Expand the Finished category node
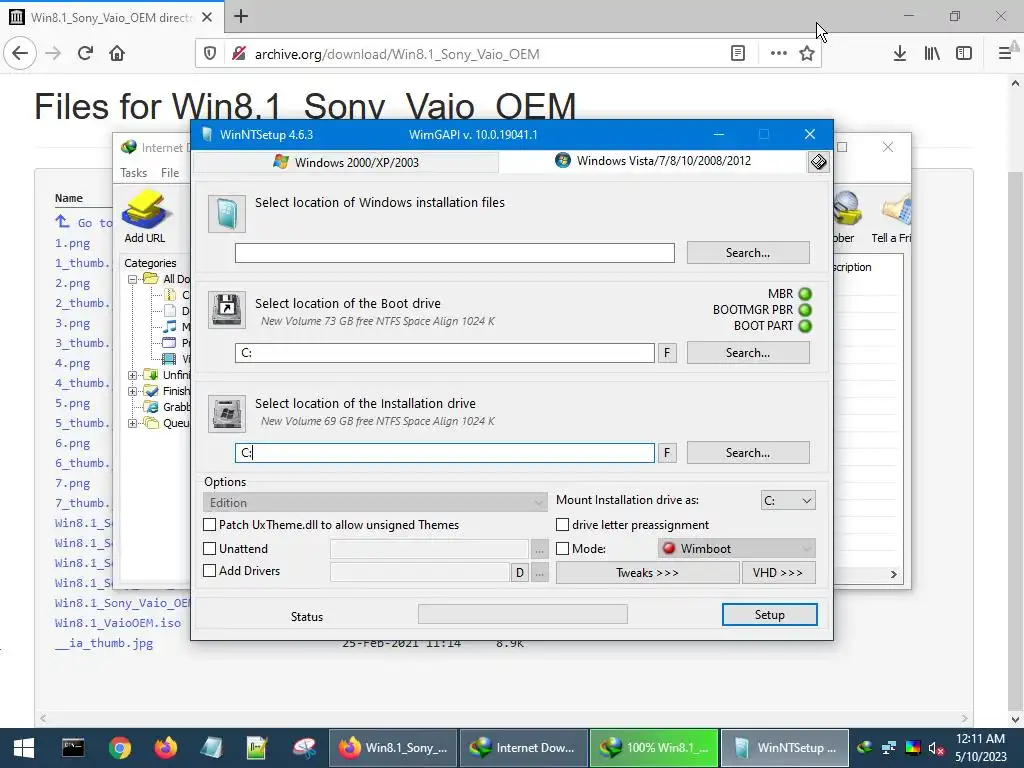 (x=133, y=391)
